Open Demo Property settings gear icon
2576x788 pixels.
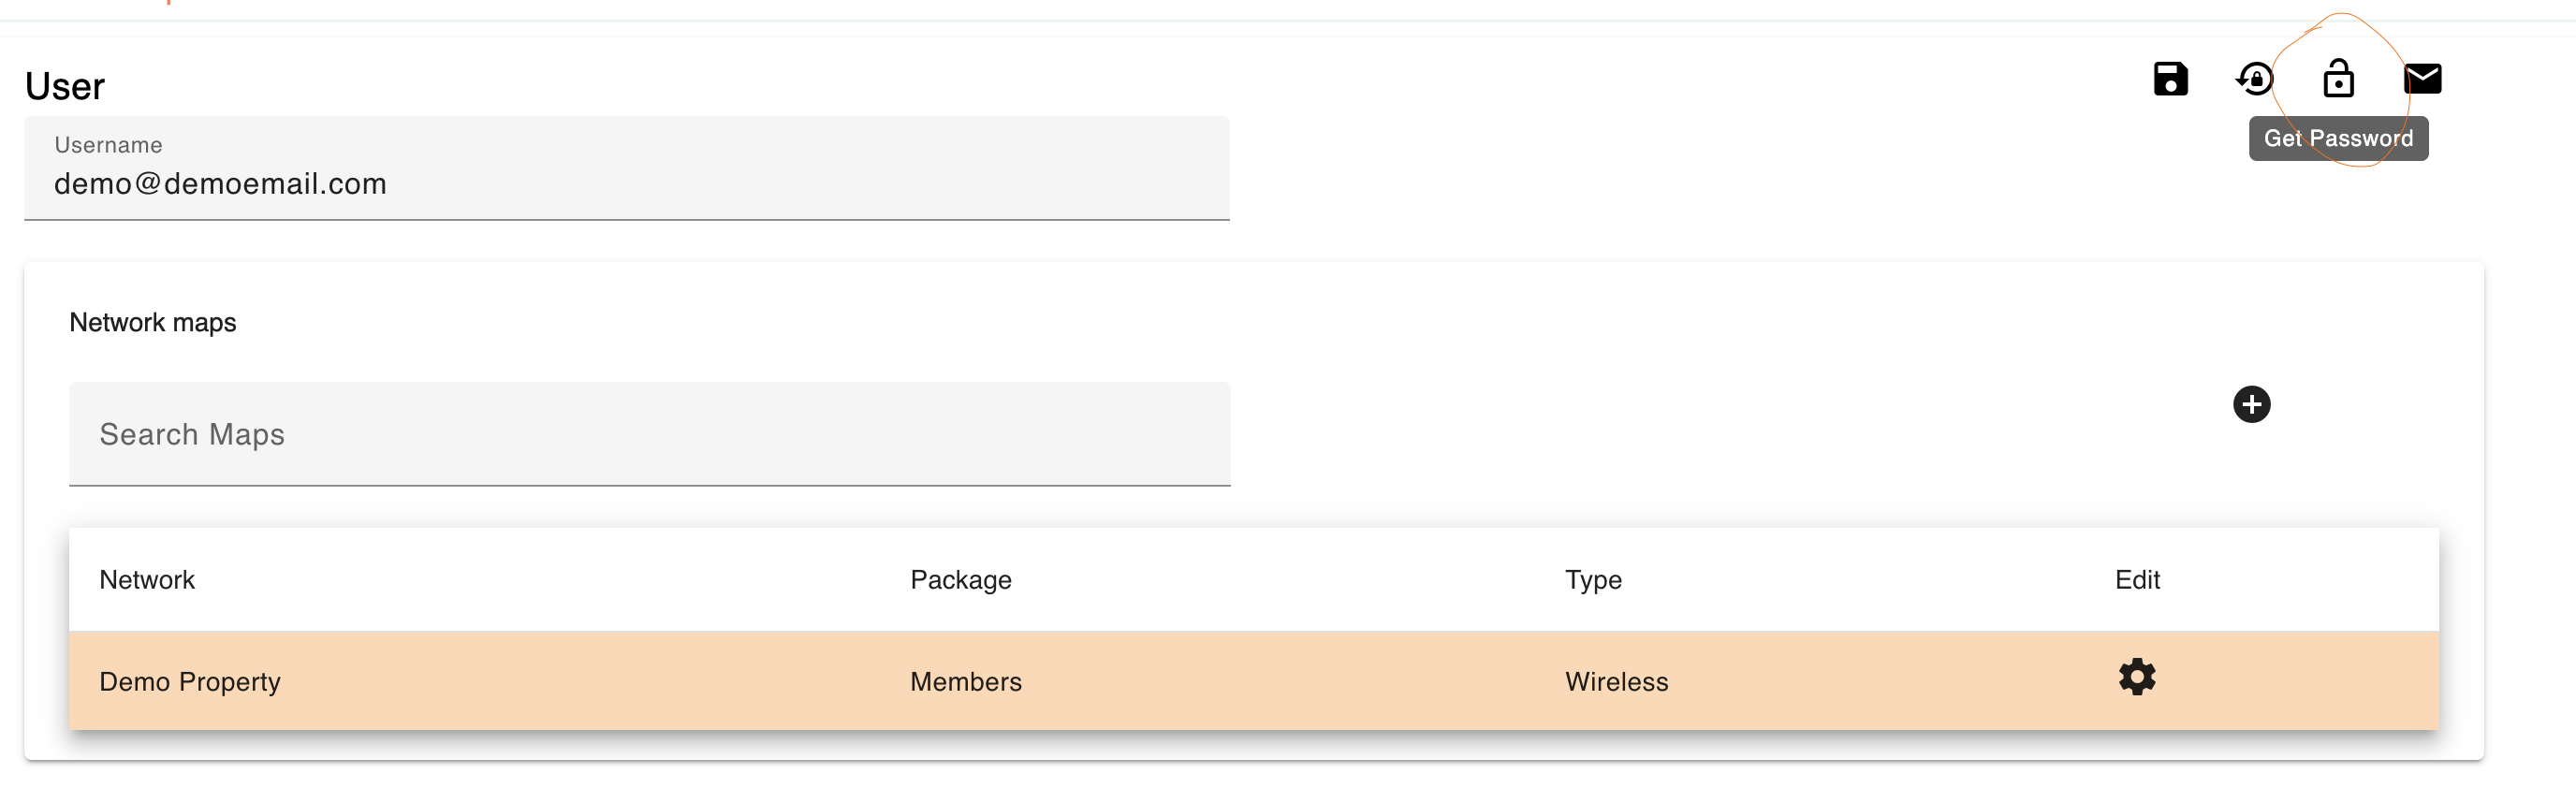point(2137,677)
